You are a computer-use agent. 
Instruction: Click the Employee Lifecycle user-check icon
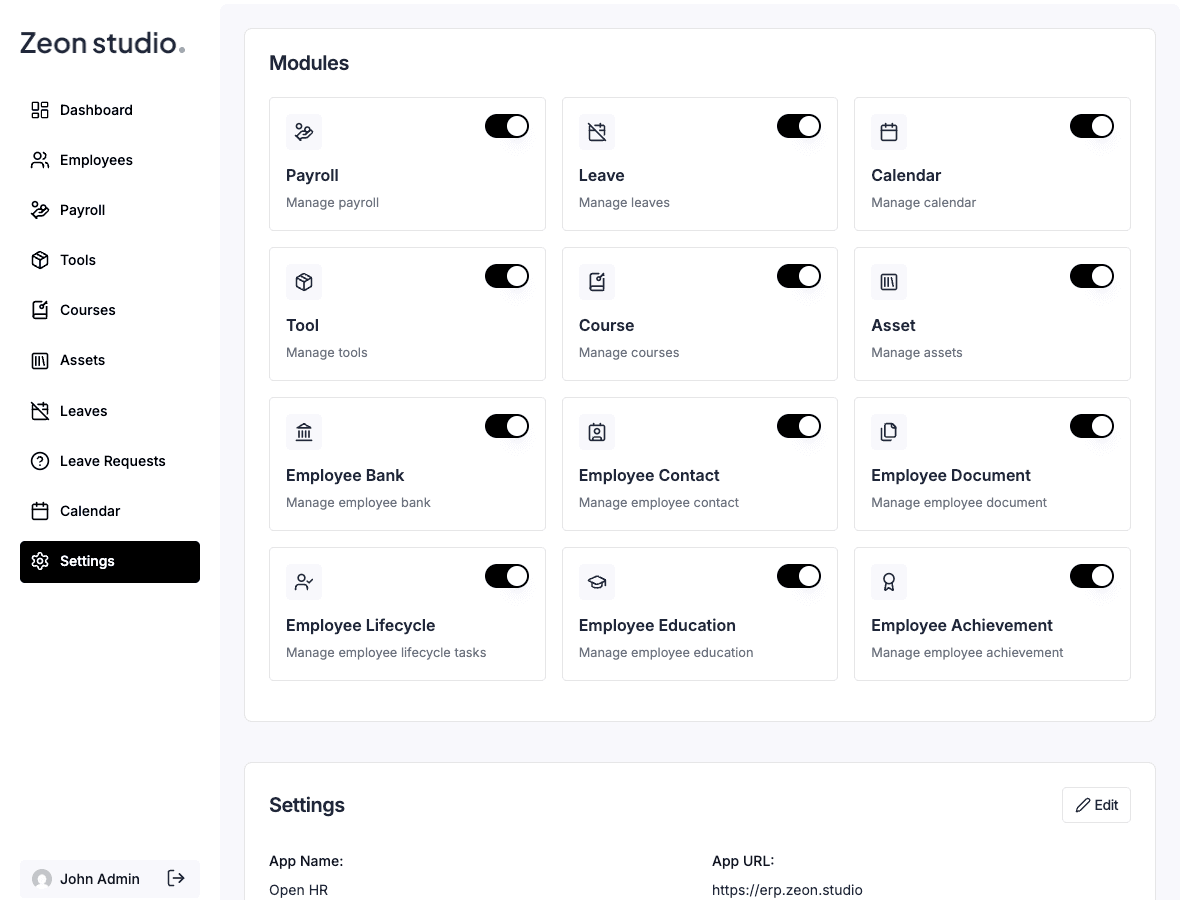304,582
